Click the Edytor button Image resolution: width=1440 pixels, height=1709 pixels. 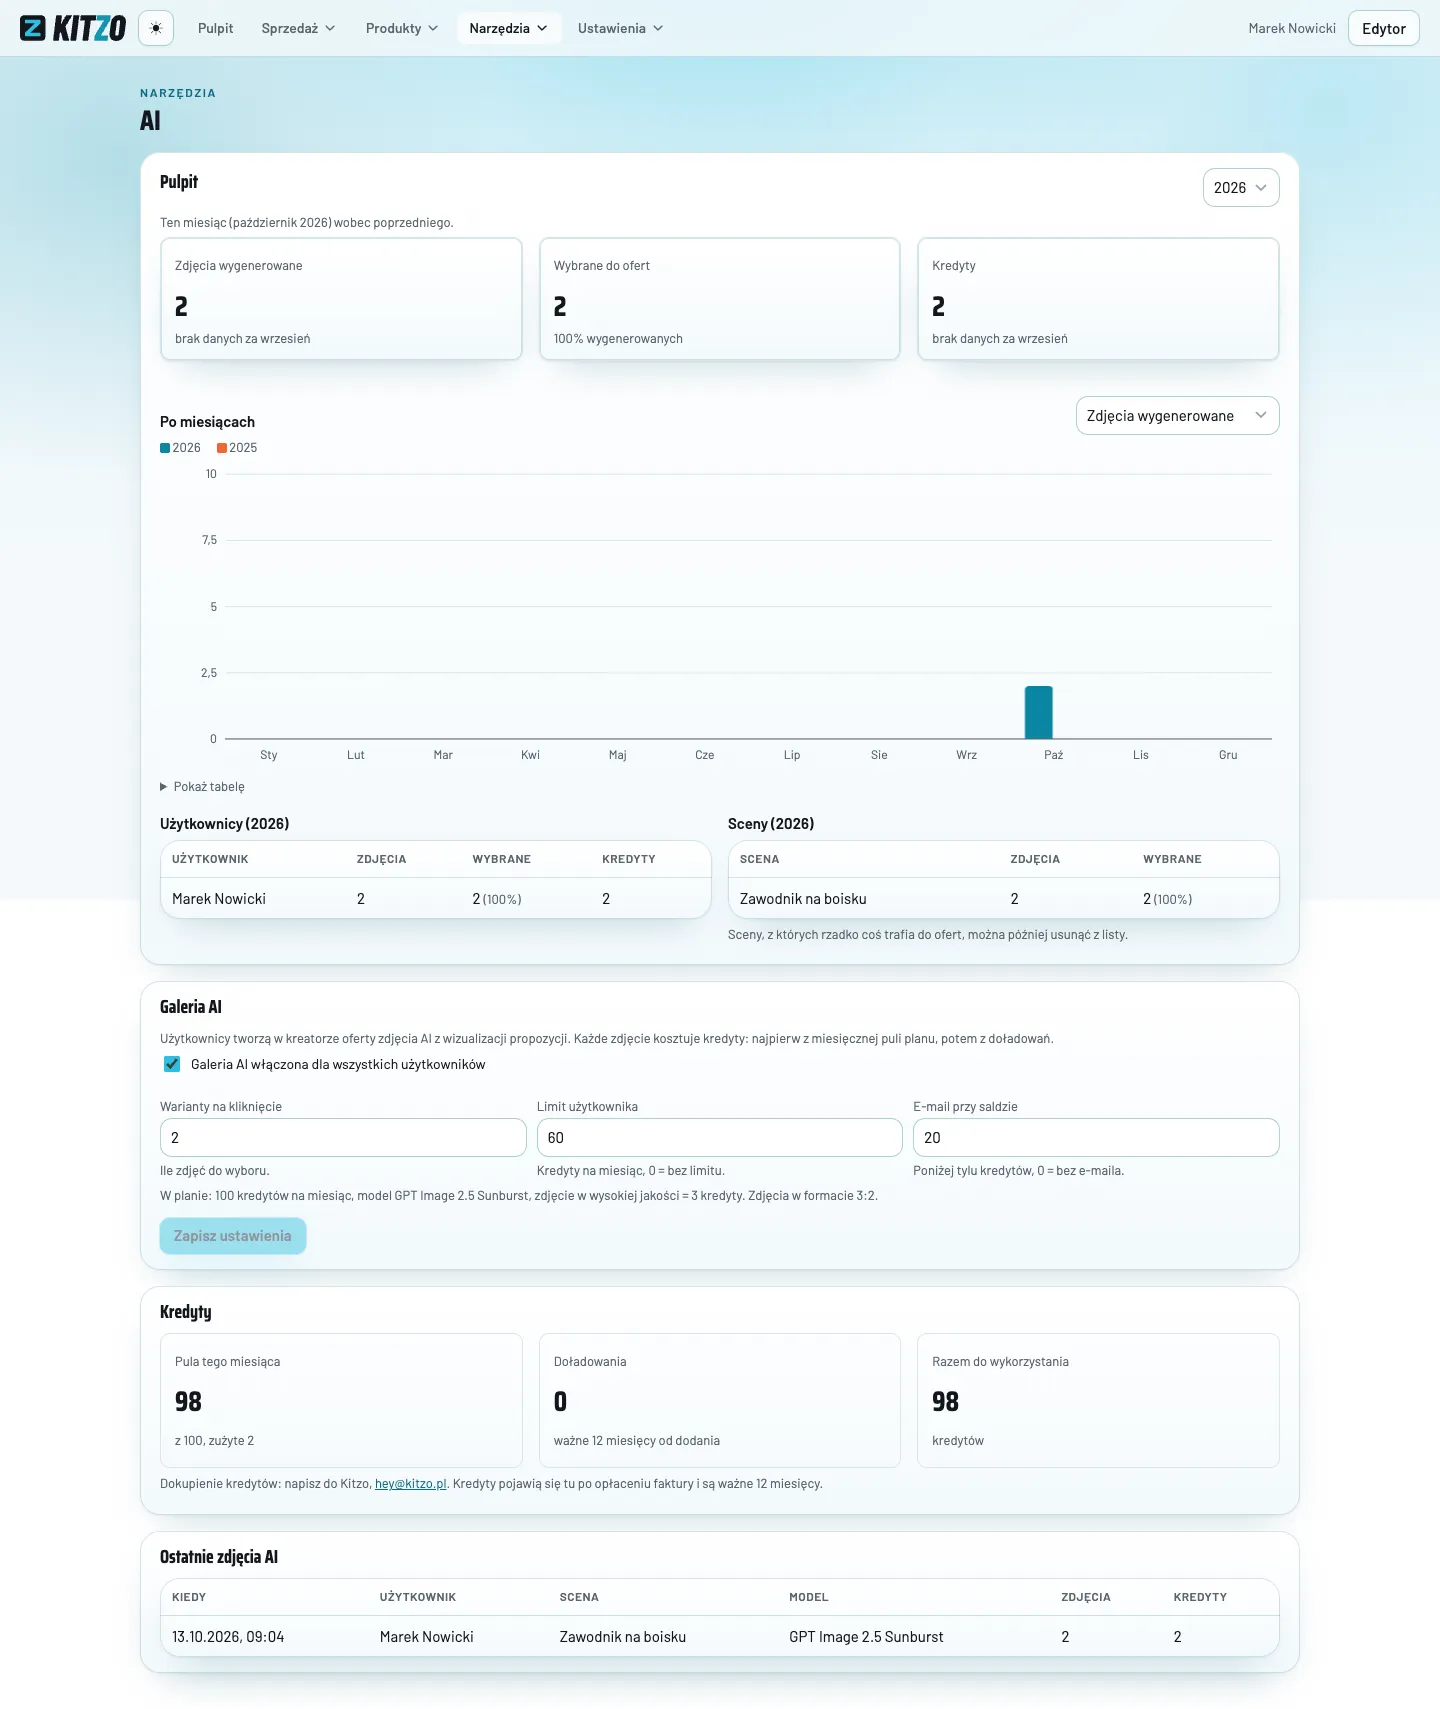coord(1383,28)
